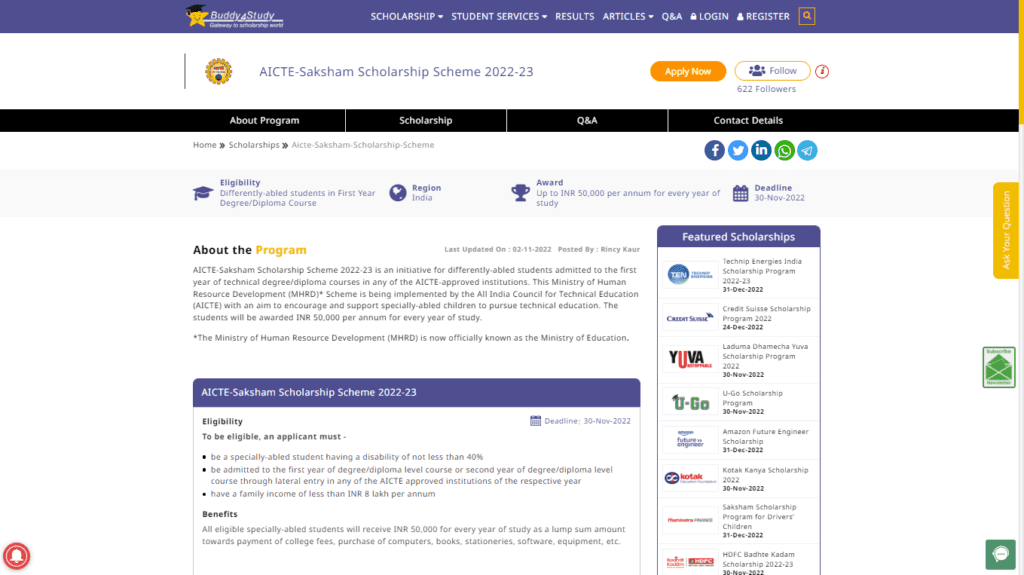
Task: Open the Subscribe Newsletter envelope icon
Action: [999, 367]
